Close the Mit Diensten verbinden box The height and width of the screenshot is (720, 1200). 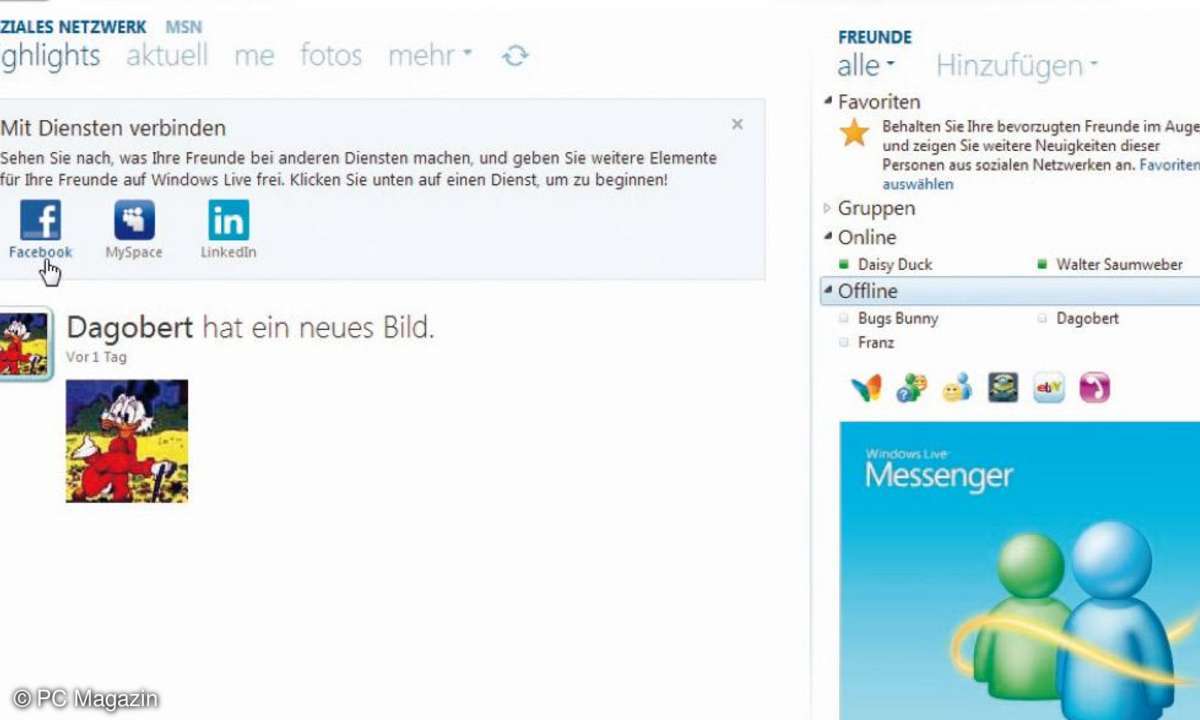737,124
